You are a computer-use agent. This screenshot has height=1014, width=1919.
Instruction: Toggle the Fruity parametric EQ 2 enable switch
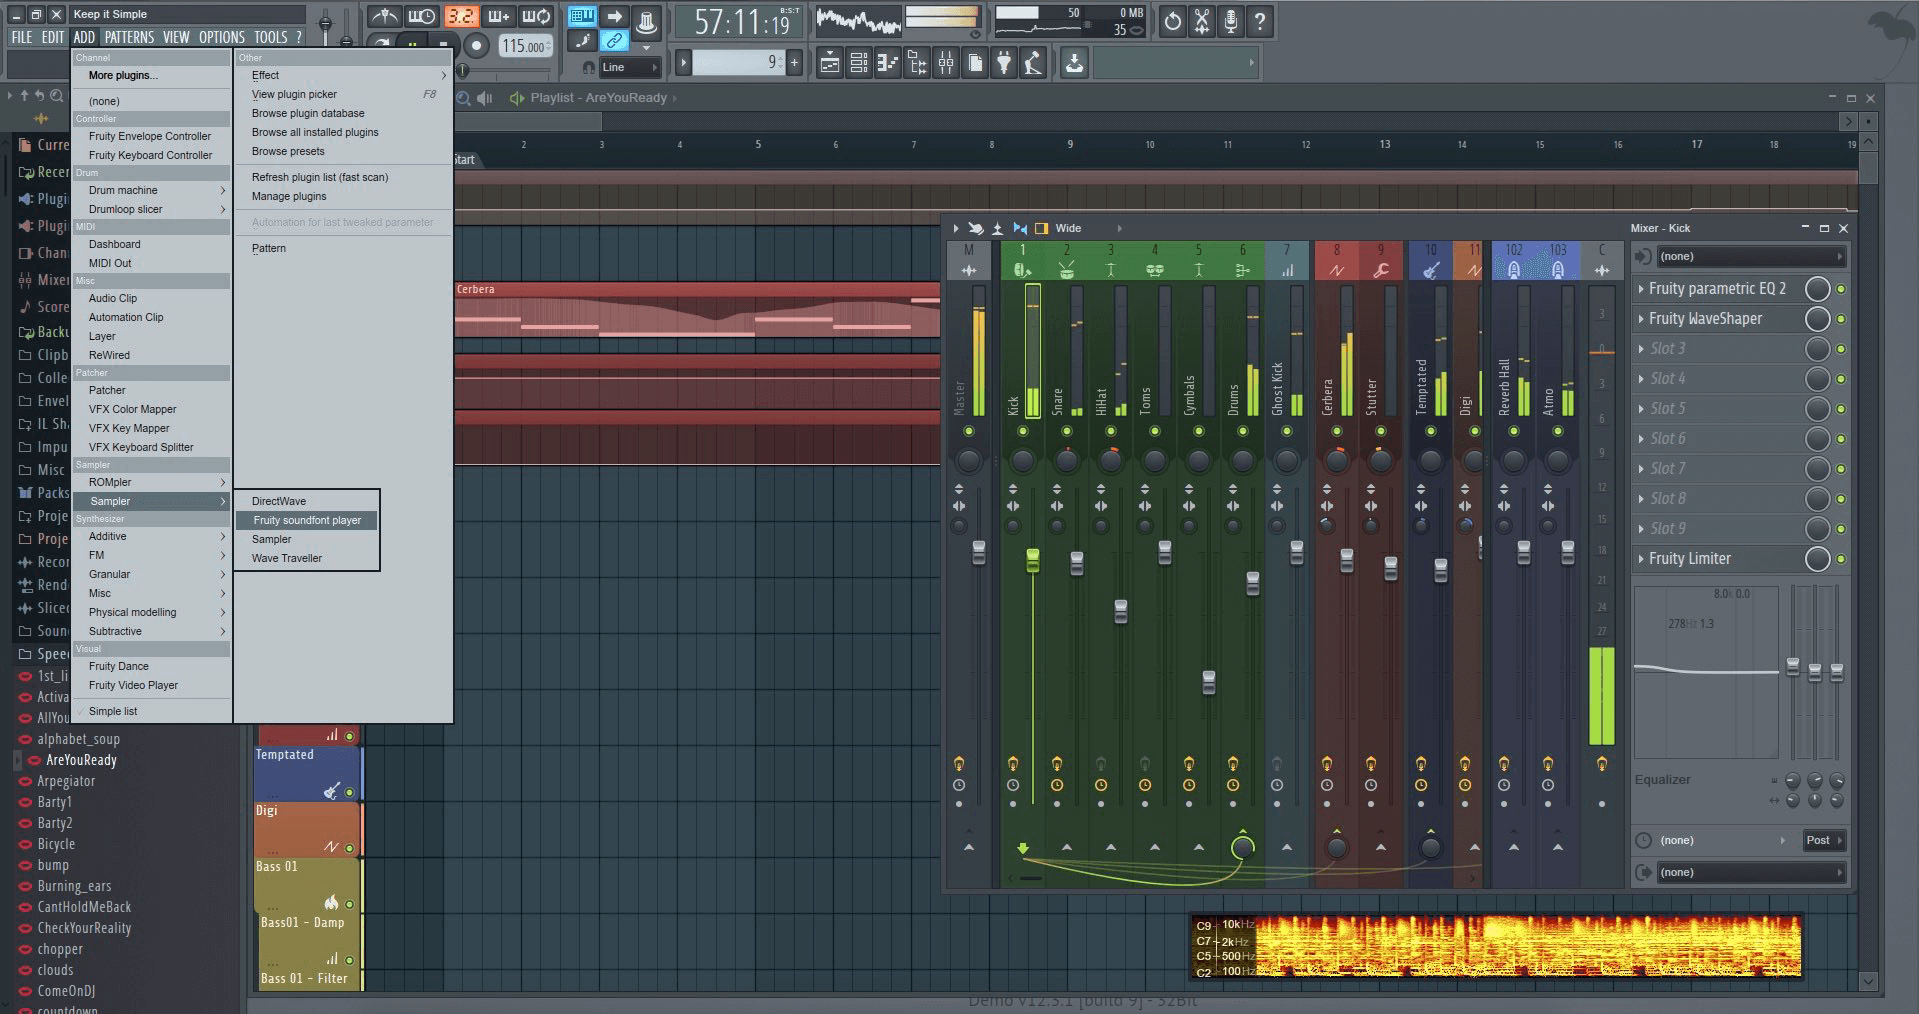tap(1840, 289)
